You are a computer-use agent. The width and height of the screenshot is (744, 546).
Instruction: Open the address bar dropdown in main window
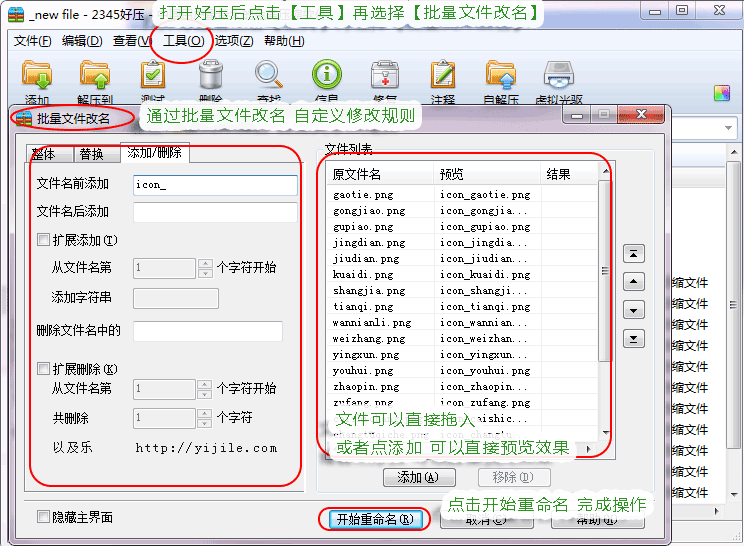tap(728, 128)
